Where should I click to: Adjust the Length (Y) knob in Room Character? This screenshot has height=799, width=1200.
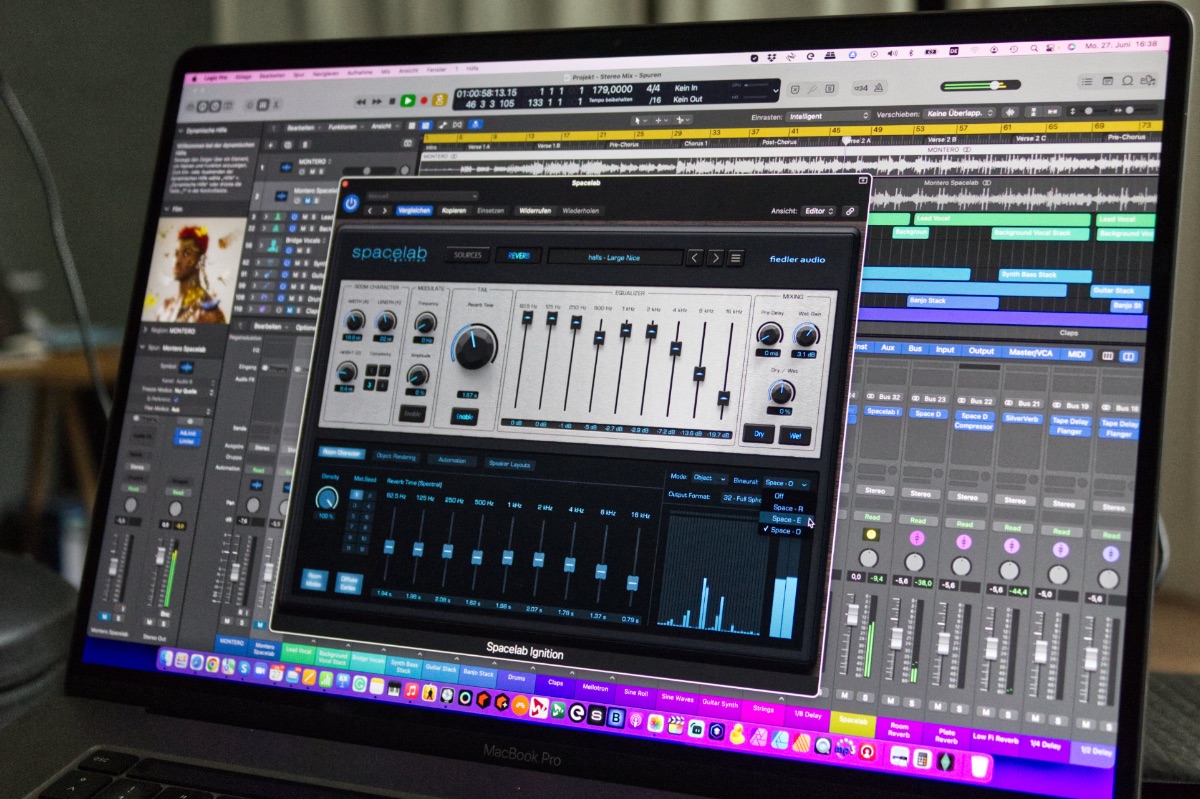(x=385, y=322)
